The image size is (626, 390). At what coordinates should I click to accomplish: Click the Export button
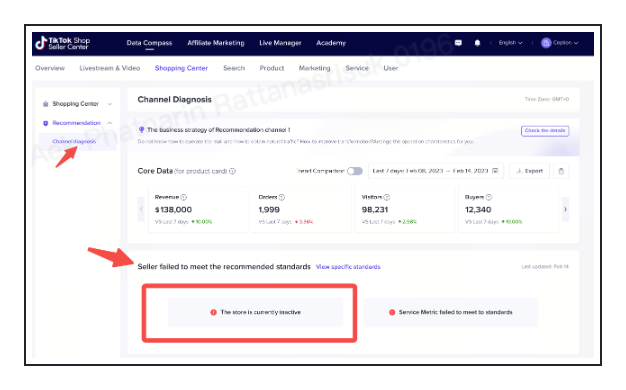529,171
